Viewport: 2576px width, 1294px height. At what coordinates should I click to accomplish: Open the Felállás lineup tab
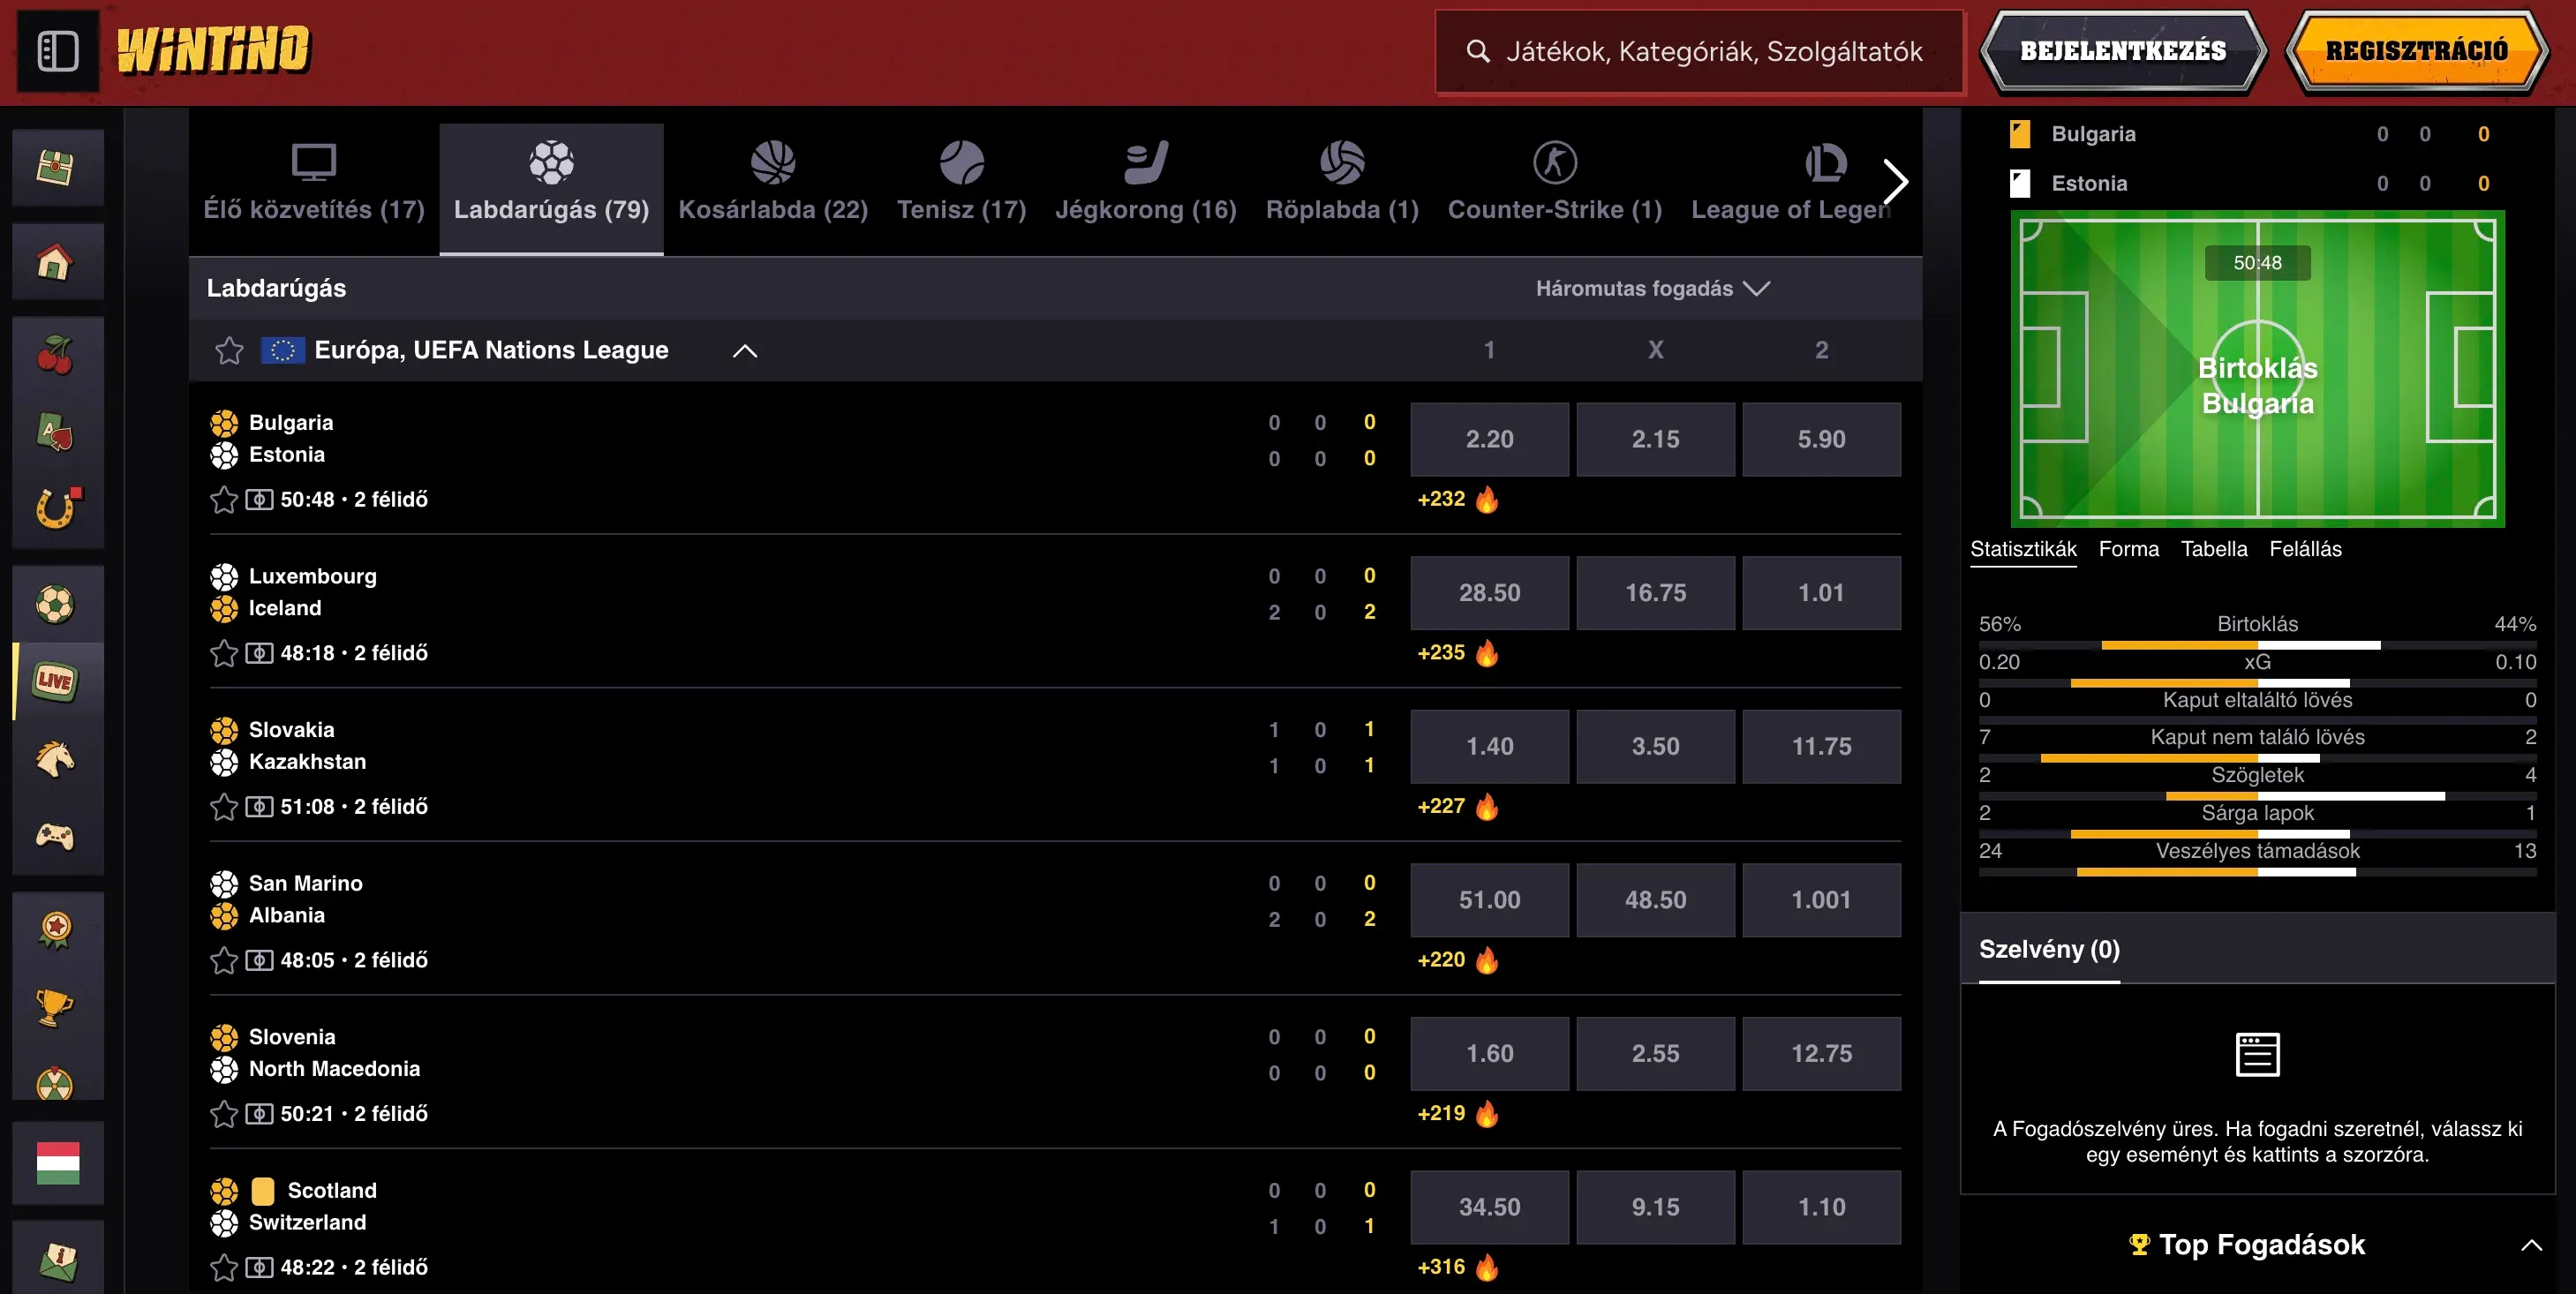click(x=2305, y=549)
